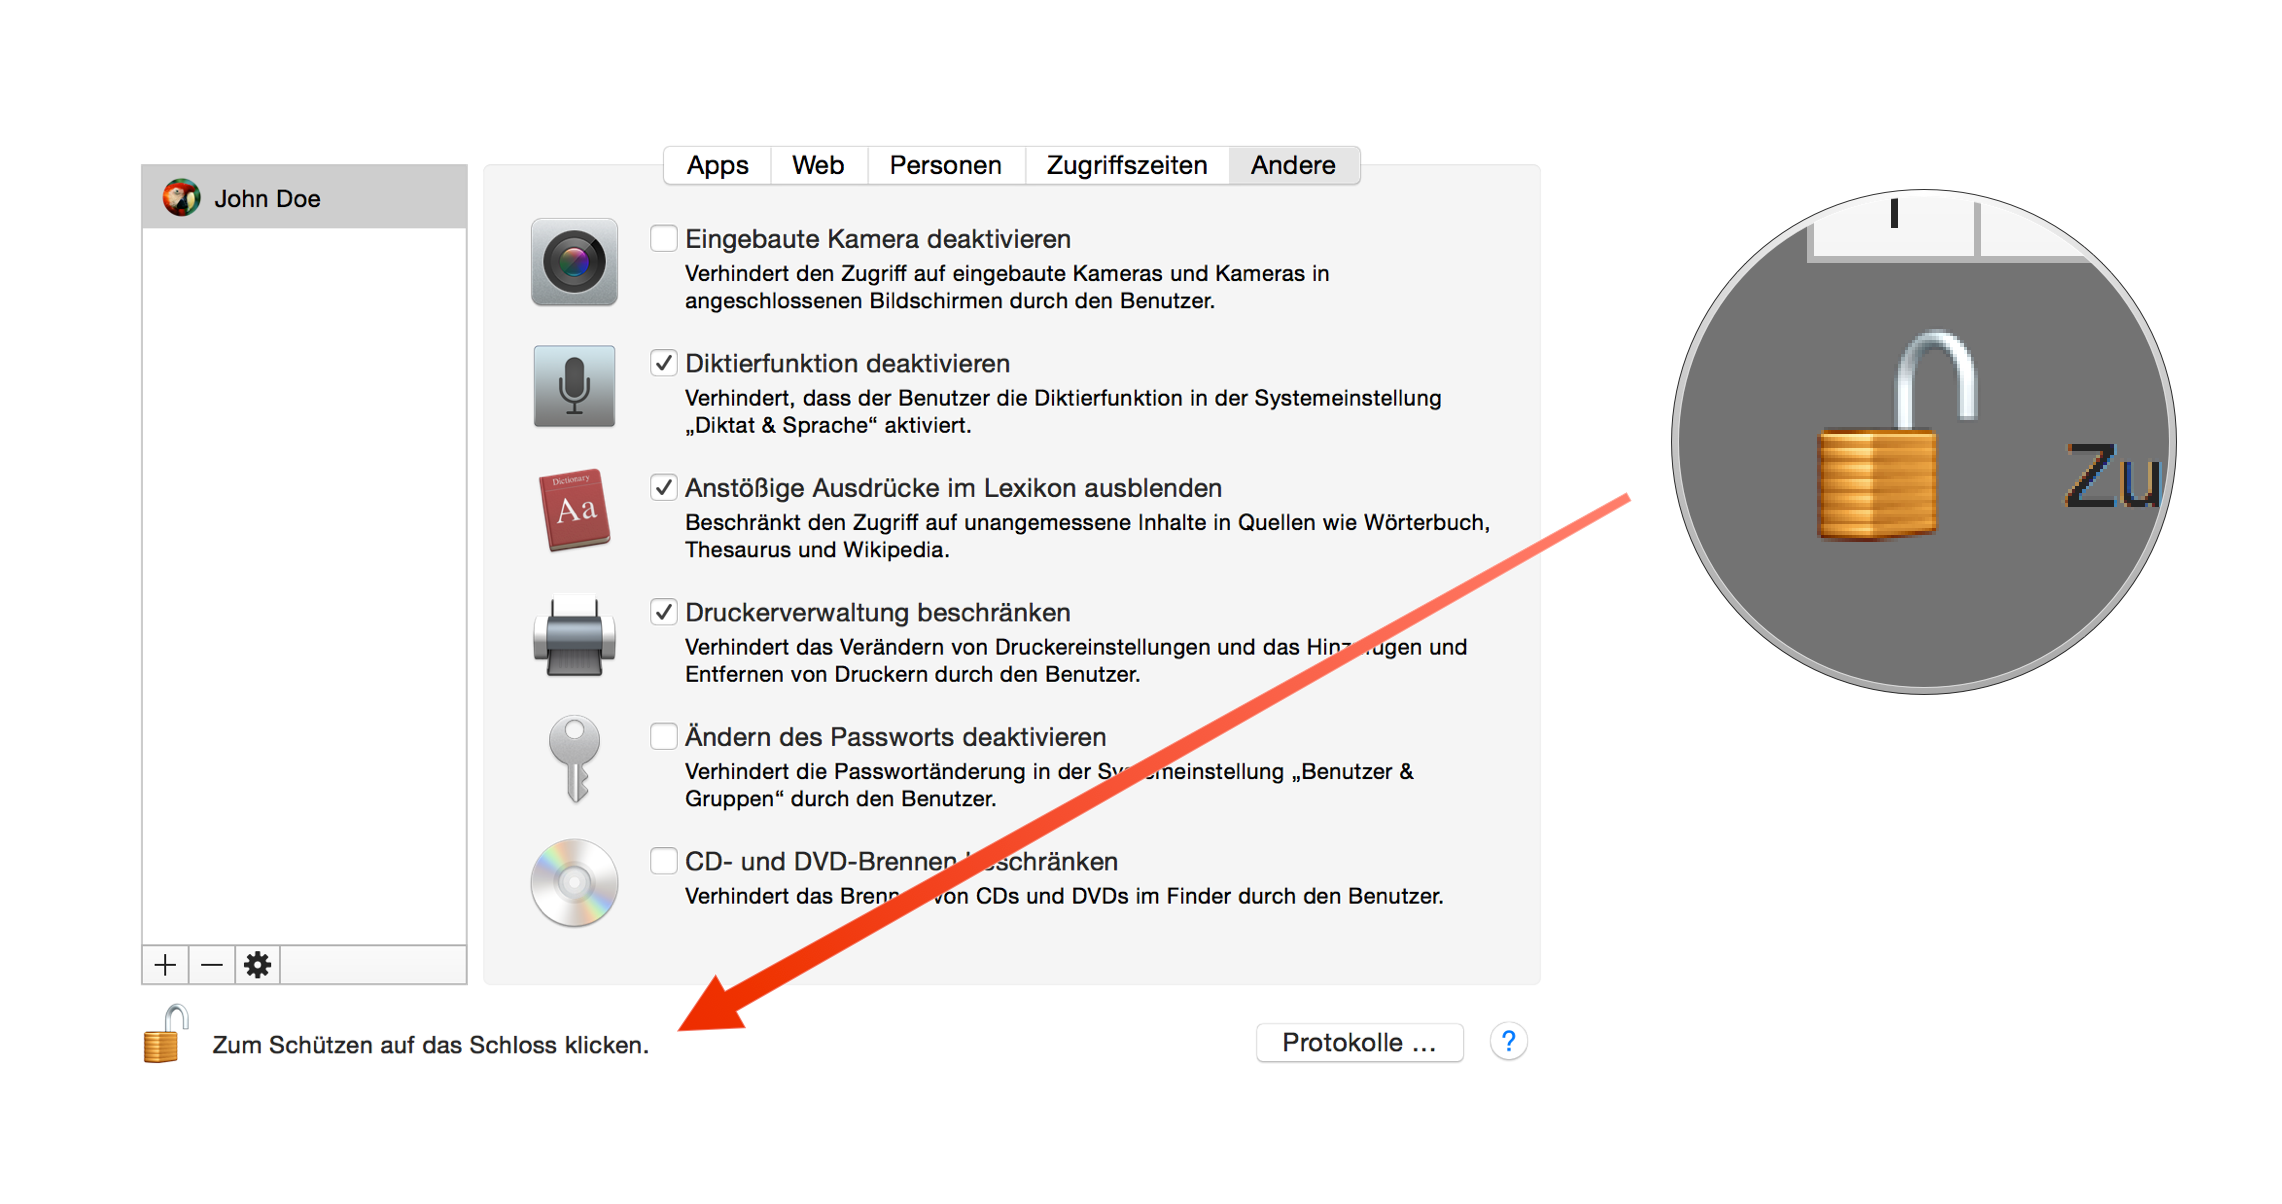
Task: Click John Doe's parrot avatar
Action: pos(183,197)
